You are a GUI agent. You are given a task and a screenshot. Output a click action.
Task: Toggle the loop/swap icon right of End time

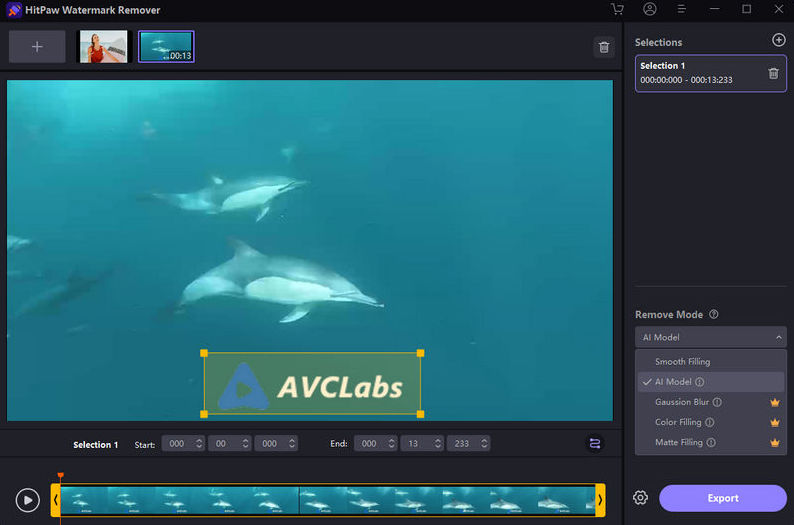click(595, 444)
